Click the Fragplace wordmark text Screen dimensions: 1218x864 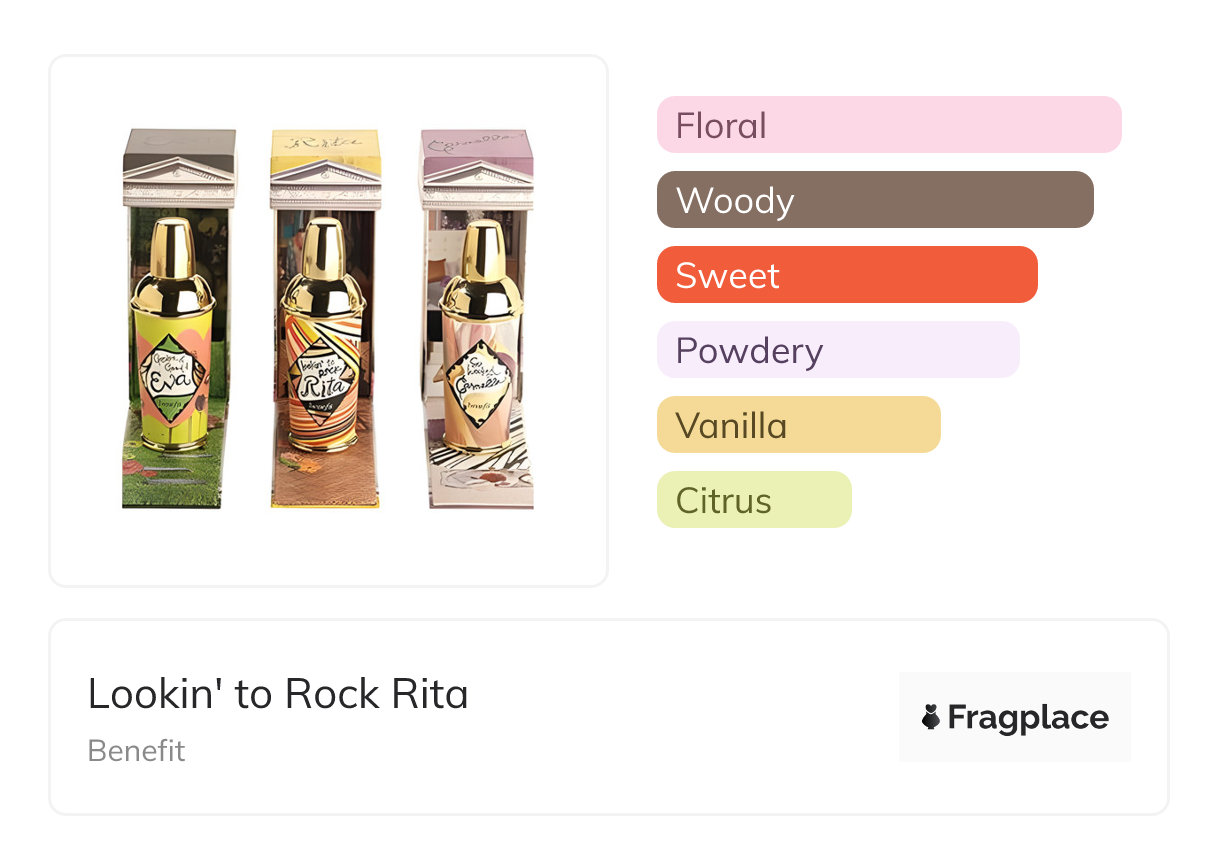click(1028, 717)
